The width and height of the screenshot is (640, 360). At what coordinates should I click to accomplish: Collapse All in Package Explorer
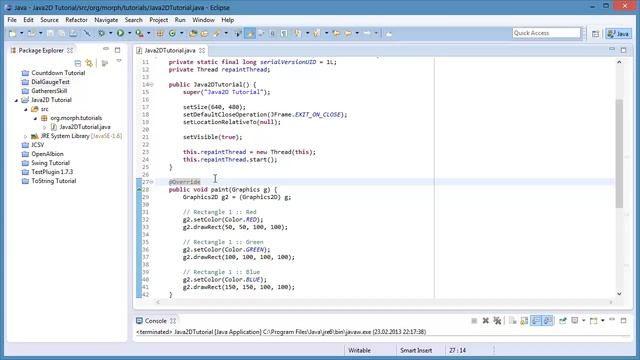pos(78,63)
